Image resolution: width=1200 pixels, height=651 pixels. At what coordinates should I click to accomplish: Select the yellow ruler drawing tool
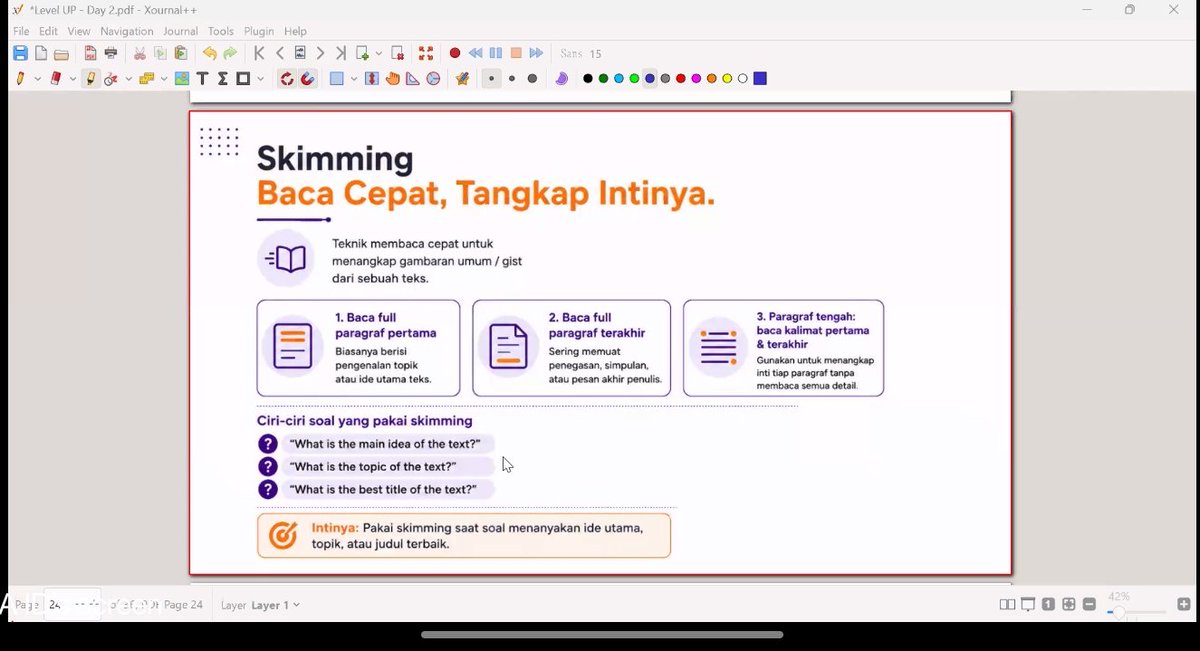click(146, 78)
